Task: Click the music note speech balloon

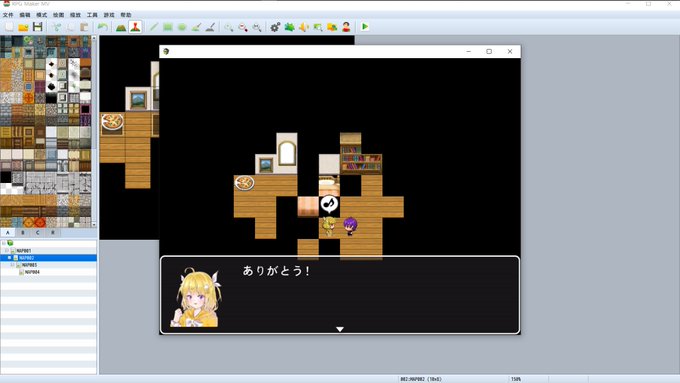Action: [x=329, y=204]
